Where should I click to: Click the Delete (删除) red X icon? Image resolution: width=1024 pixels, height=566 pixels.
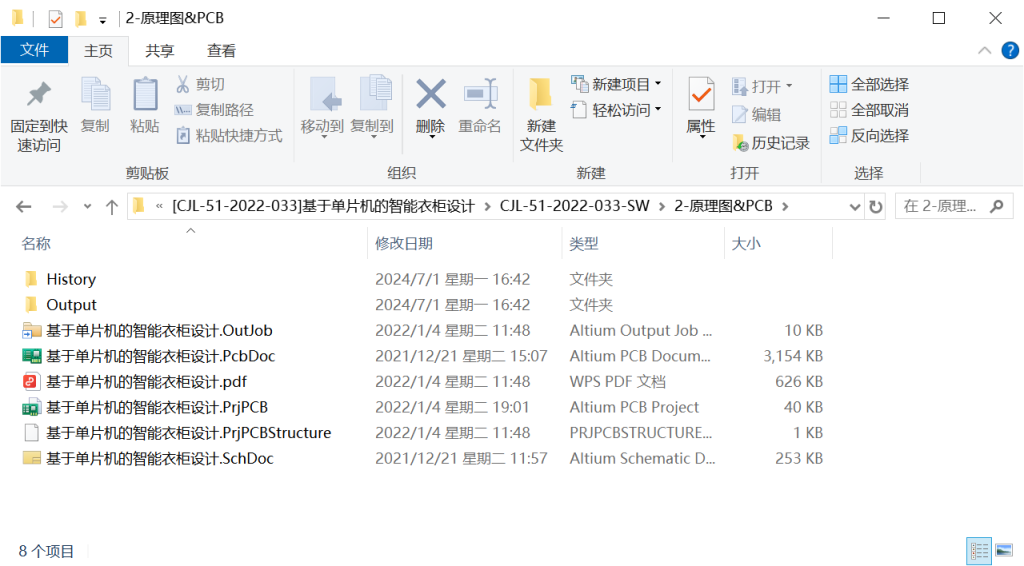pos(431,95)
